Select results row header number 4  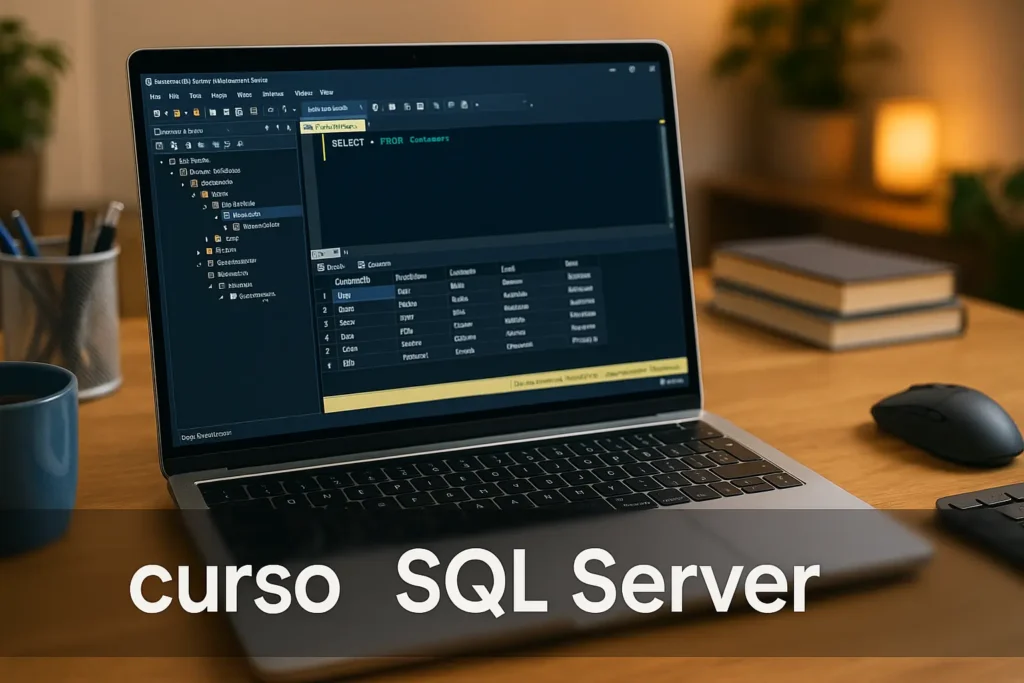pos(327,338)
